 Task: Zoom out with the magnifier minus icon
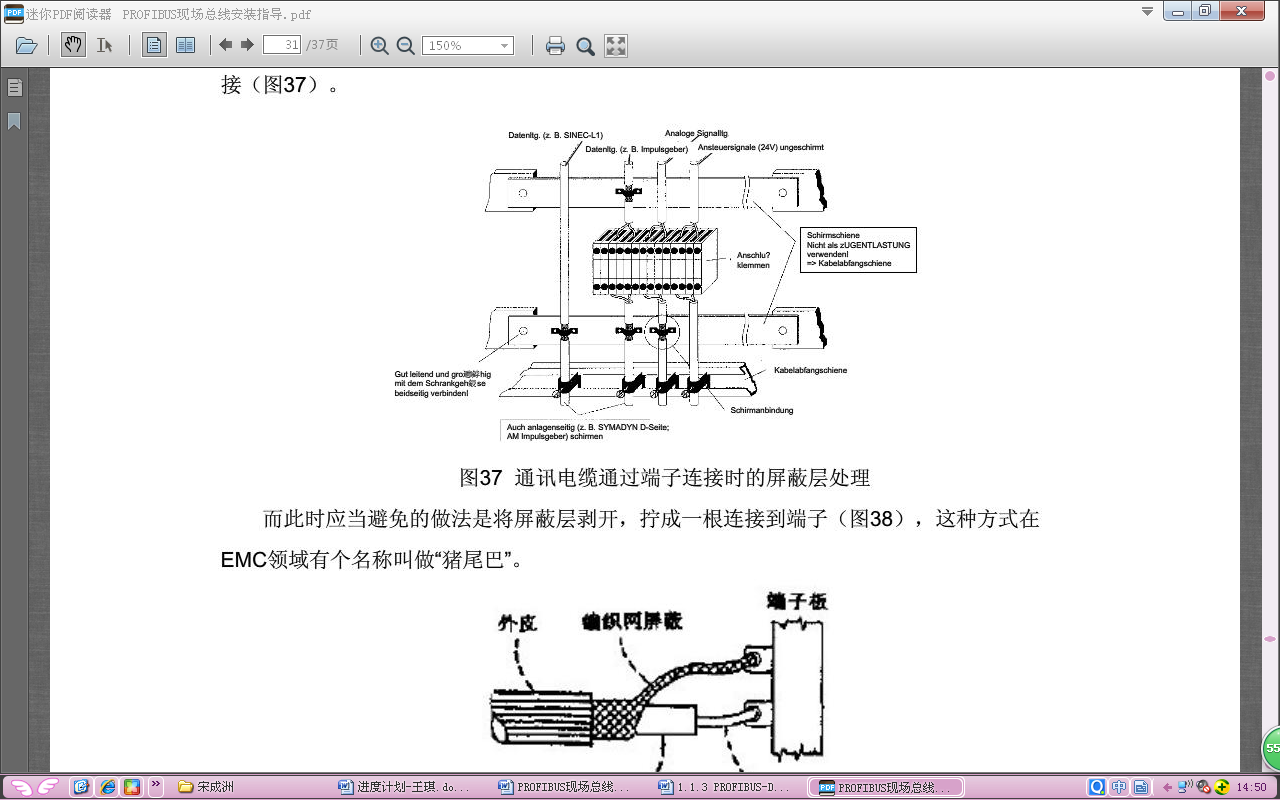pos(405,45)
